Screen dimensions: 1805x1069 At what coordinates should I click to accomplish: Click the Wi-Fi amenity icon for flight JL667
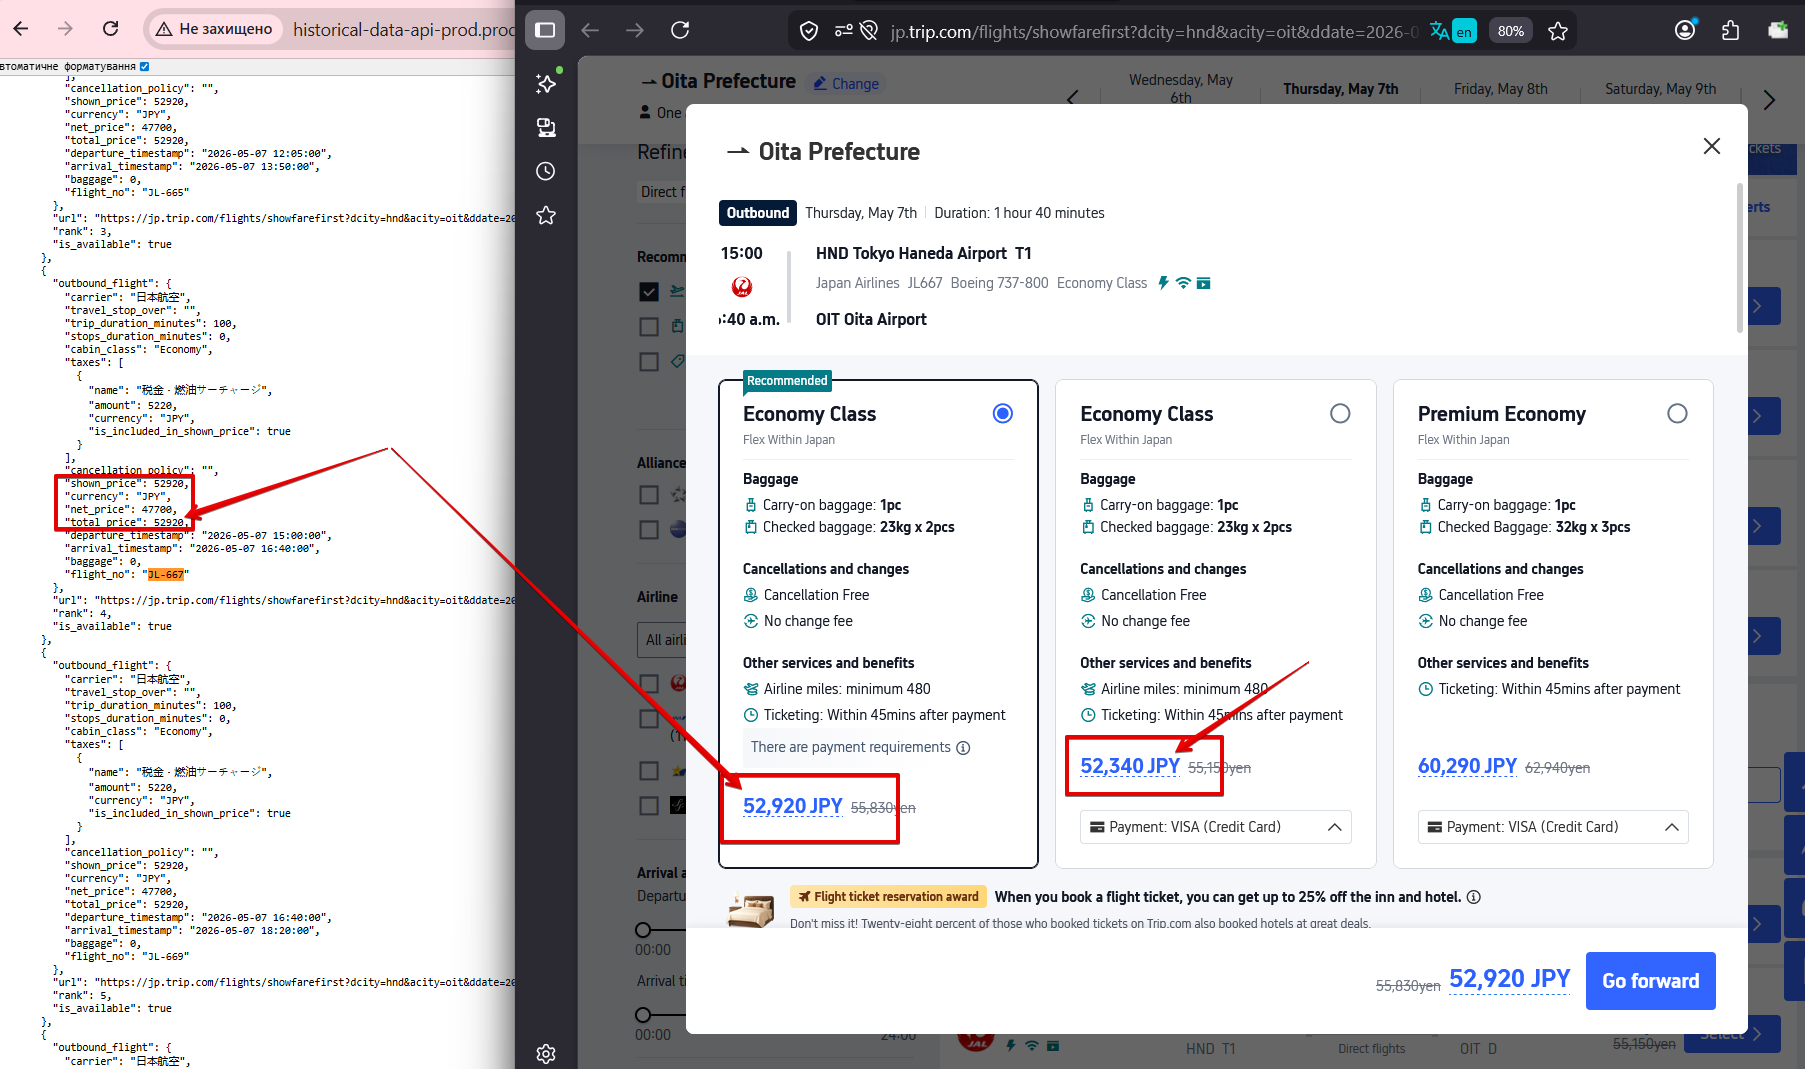pyautogui.click(x=1183, y=283)
